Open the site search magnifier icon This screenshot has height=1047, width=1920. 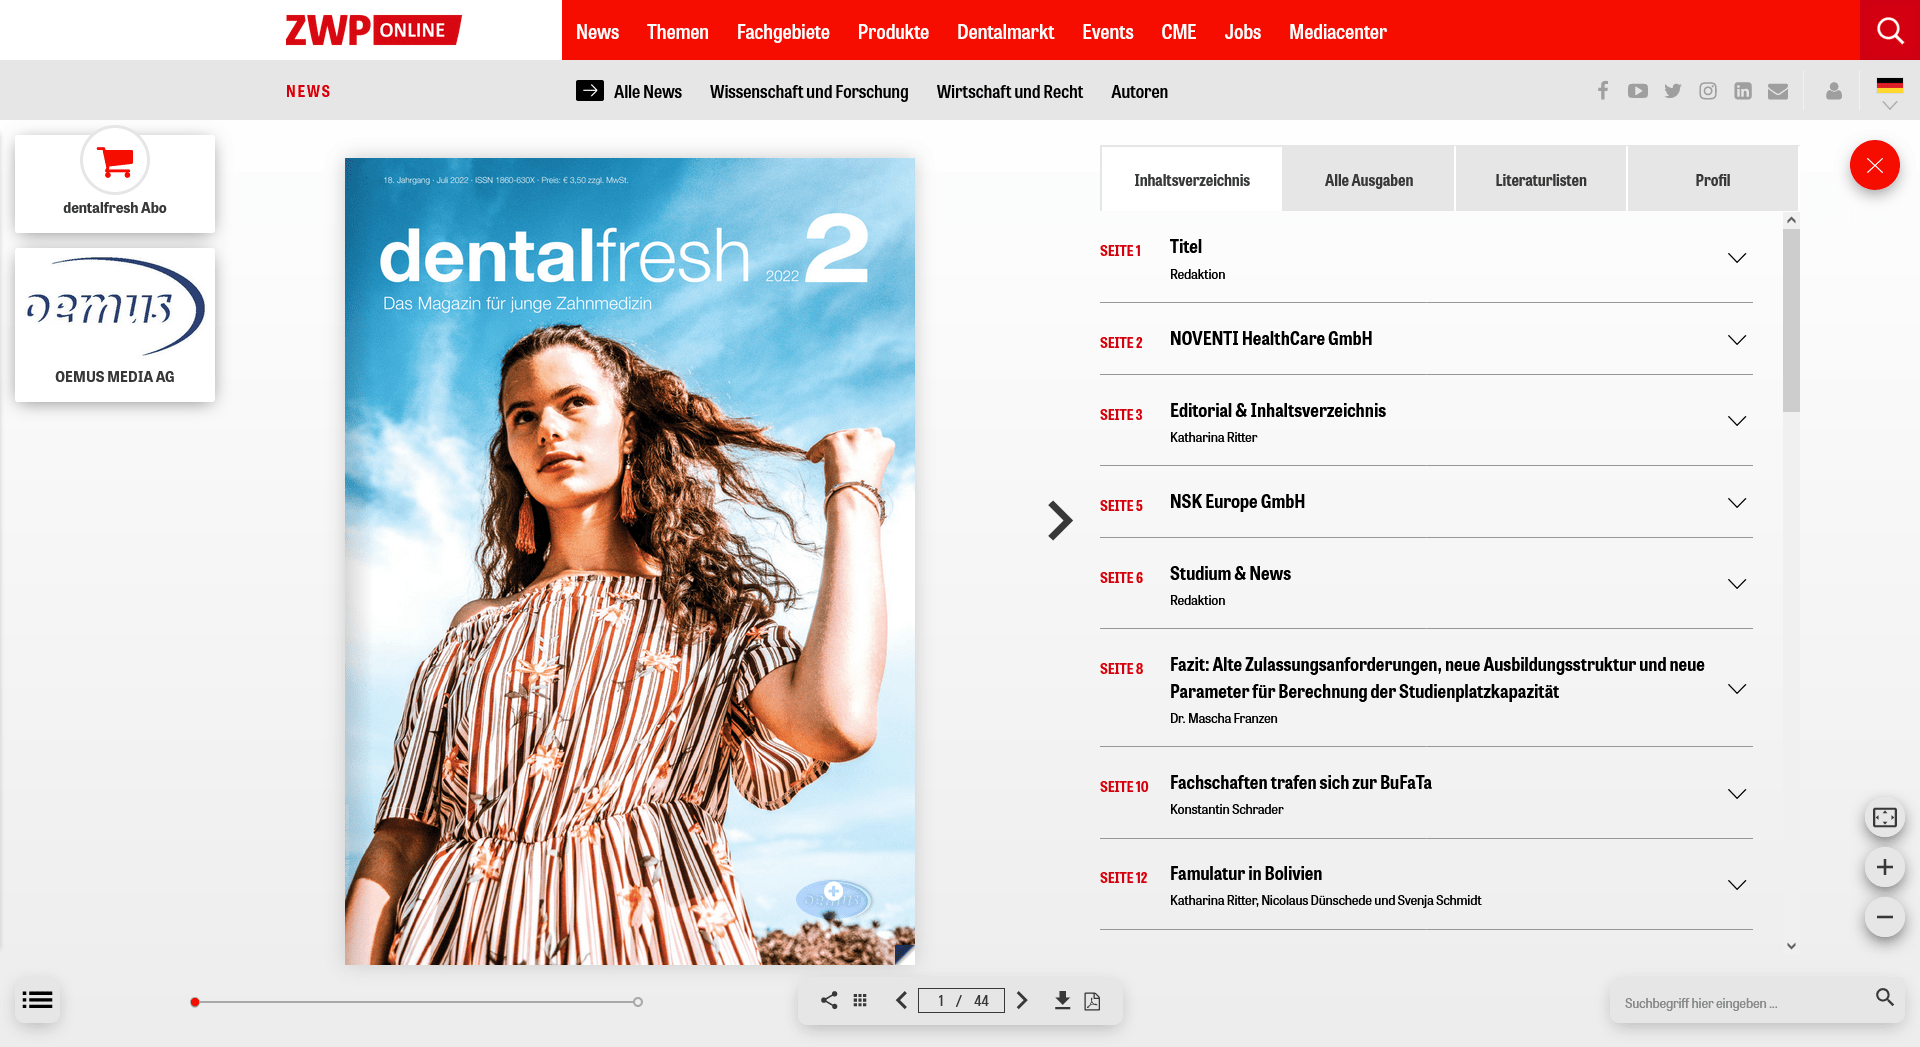click(1890, 30)
